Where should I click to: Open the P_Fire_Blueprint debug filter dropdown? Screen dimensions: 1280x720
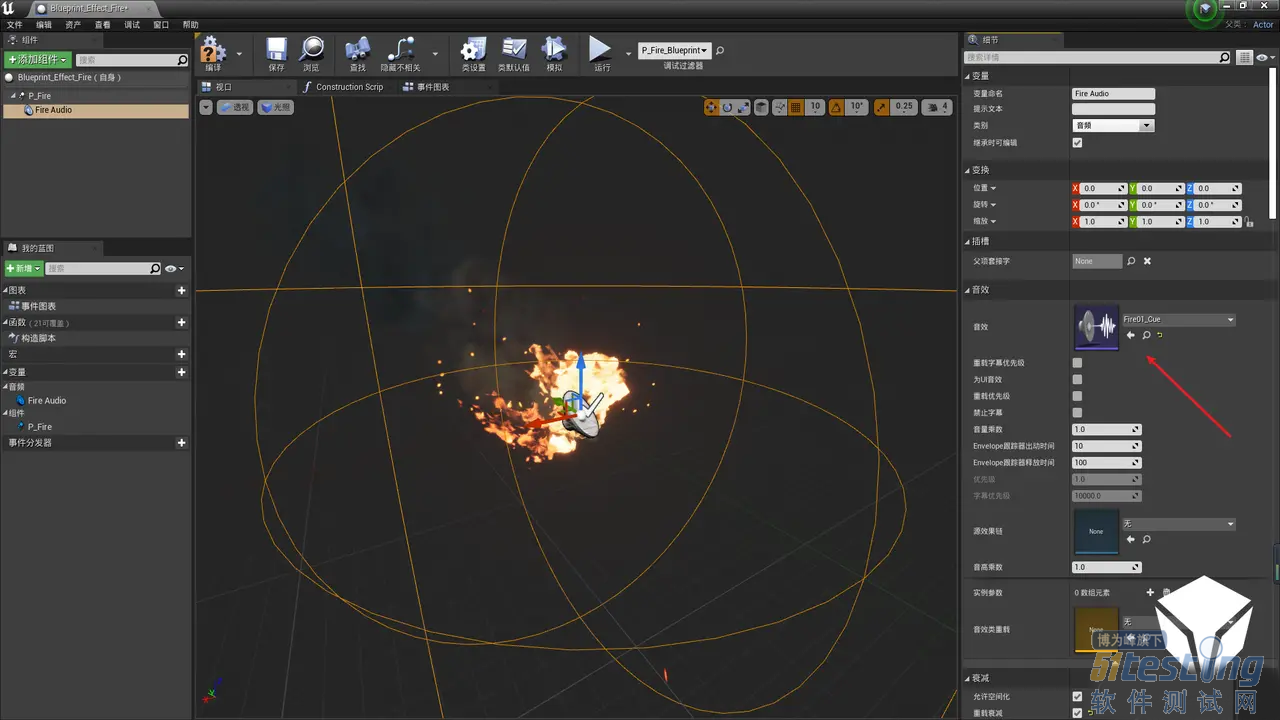(674, 50)
